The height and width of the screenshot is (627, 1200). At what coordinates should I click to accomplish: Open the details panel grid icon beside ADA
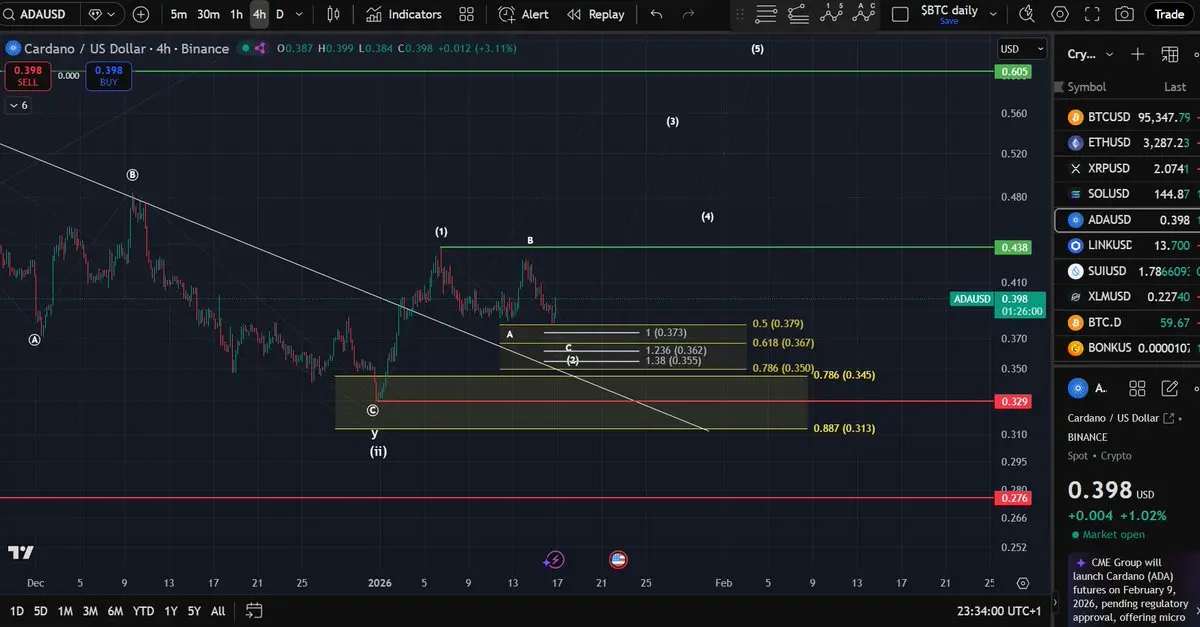click(x=1137, y=388)
